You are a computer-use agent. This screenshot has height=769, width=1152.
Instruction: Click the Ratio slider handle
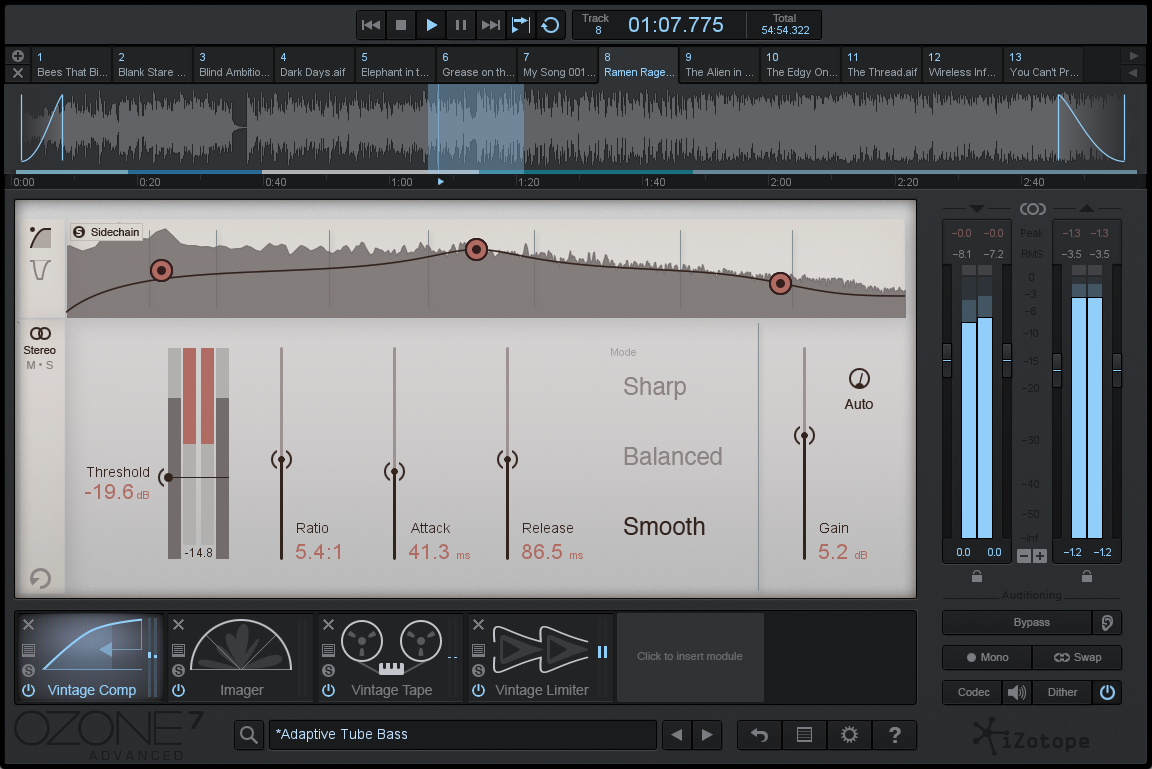(281, 461)
